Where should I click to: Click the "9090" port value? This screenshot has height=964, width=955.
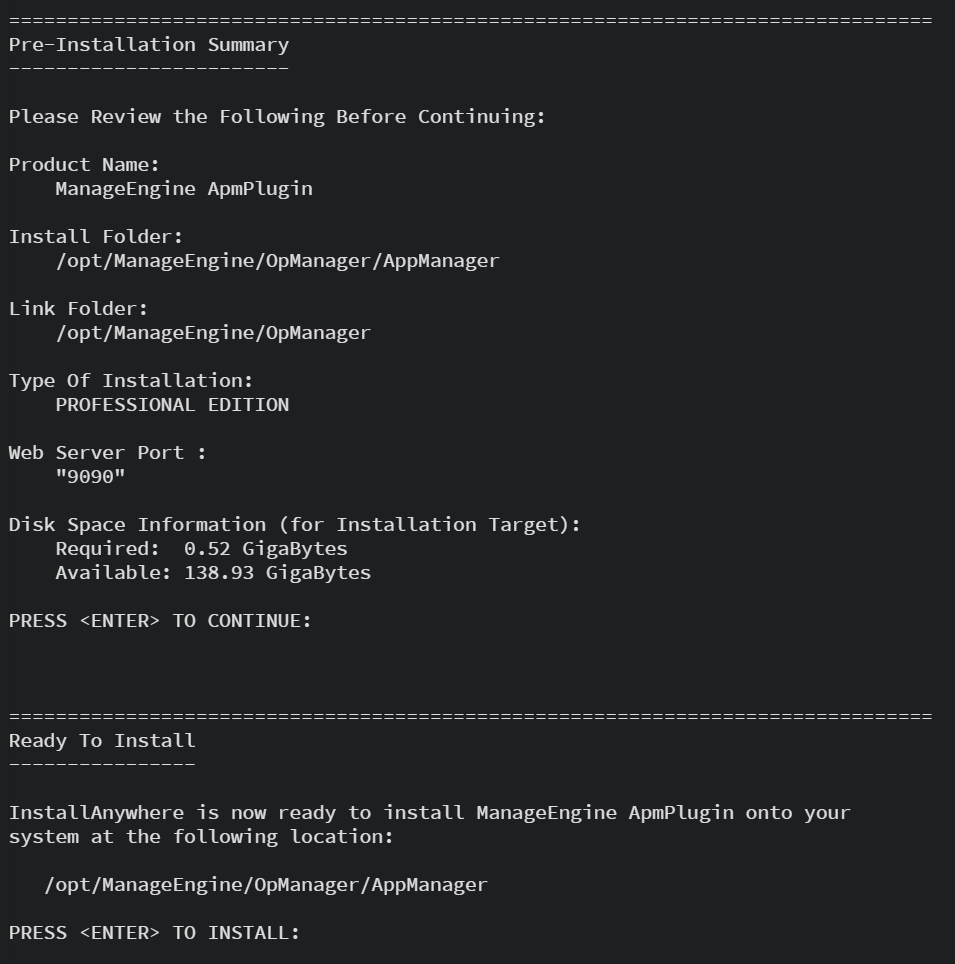(90, 477)
